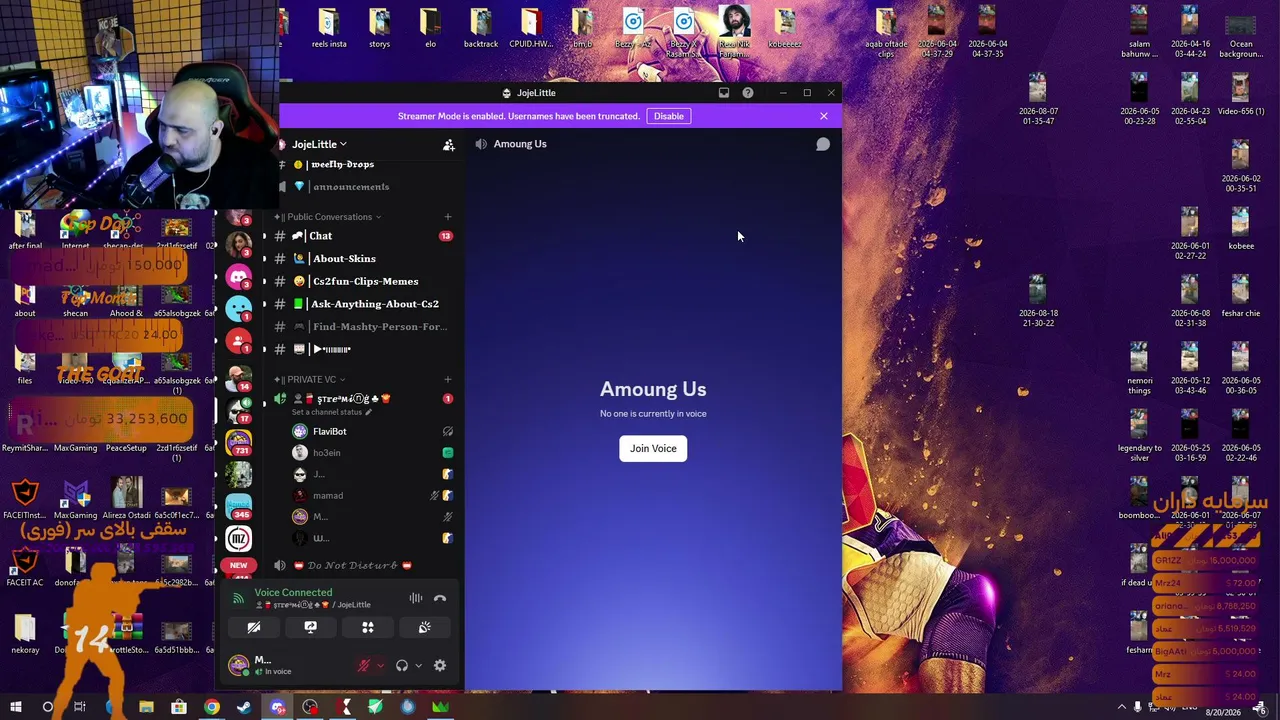
Task: Dismiss the Streamer Mode banner
Action: [824, 116]
